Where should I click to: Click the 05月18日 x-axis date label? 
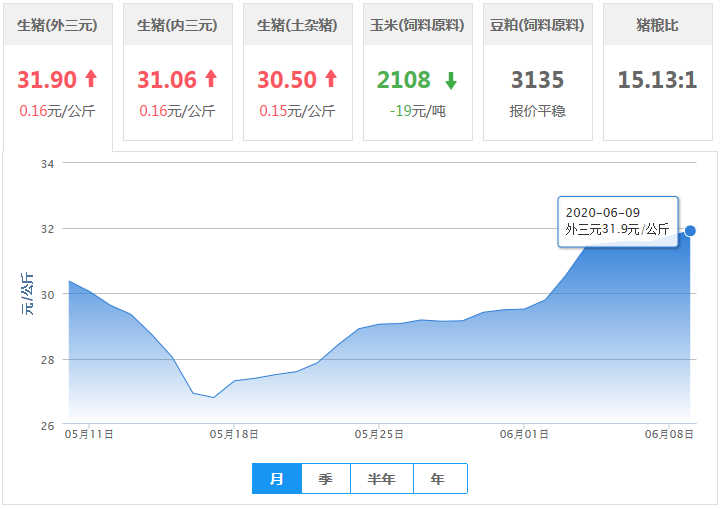point(234,435)
